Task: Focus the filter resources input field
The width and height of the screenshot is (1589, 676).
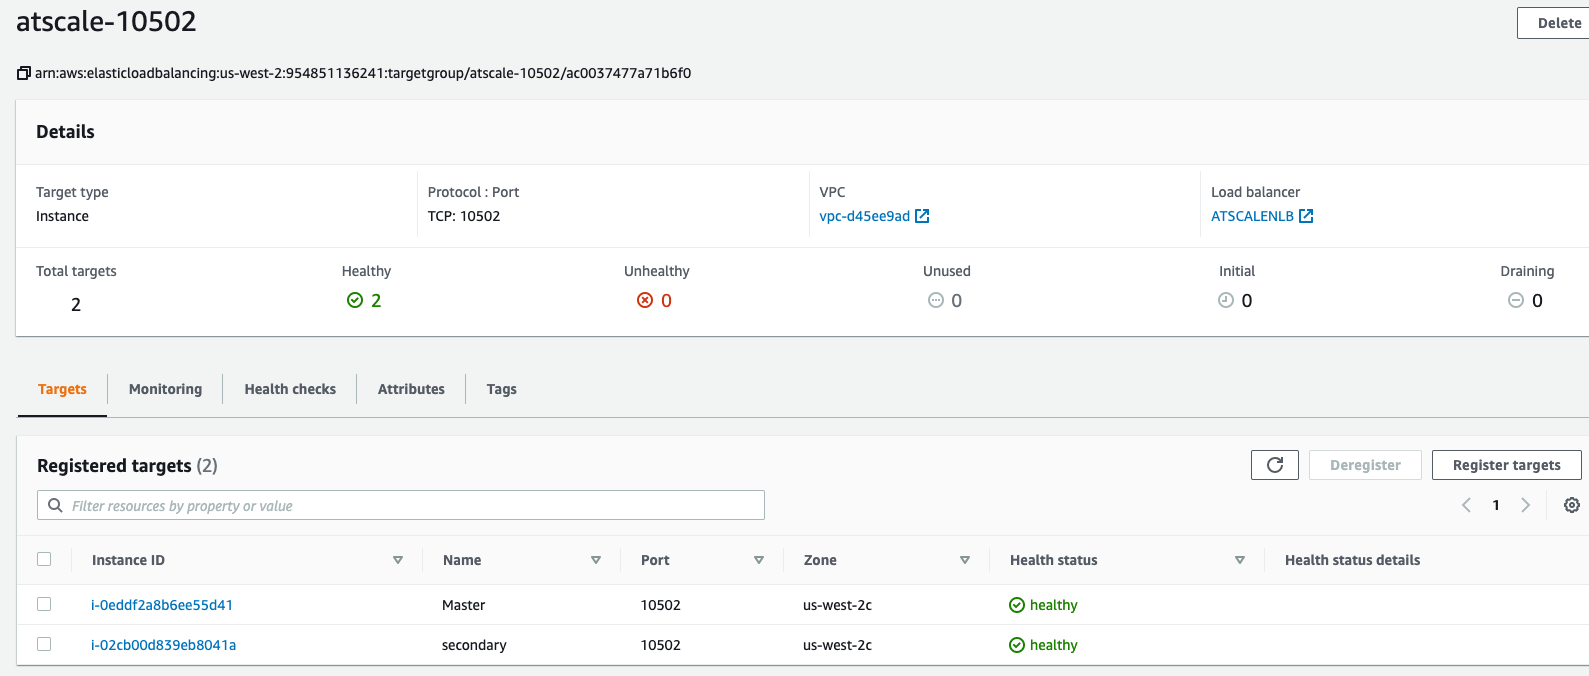Action: tap(401, 505)
